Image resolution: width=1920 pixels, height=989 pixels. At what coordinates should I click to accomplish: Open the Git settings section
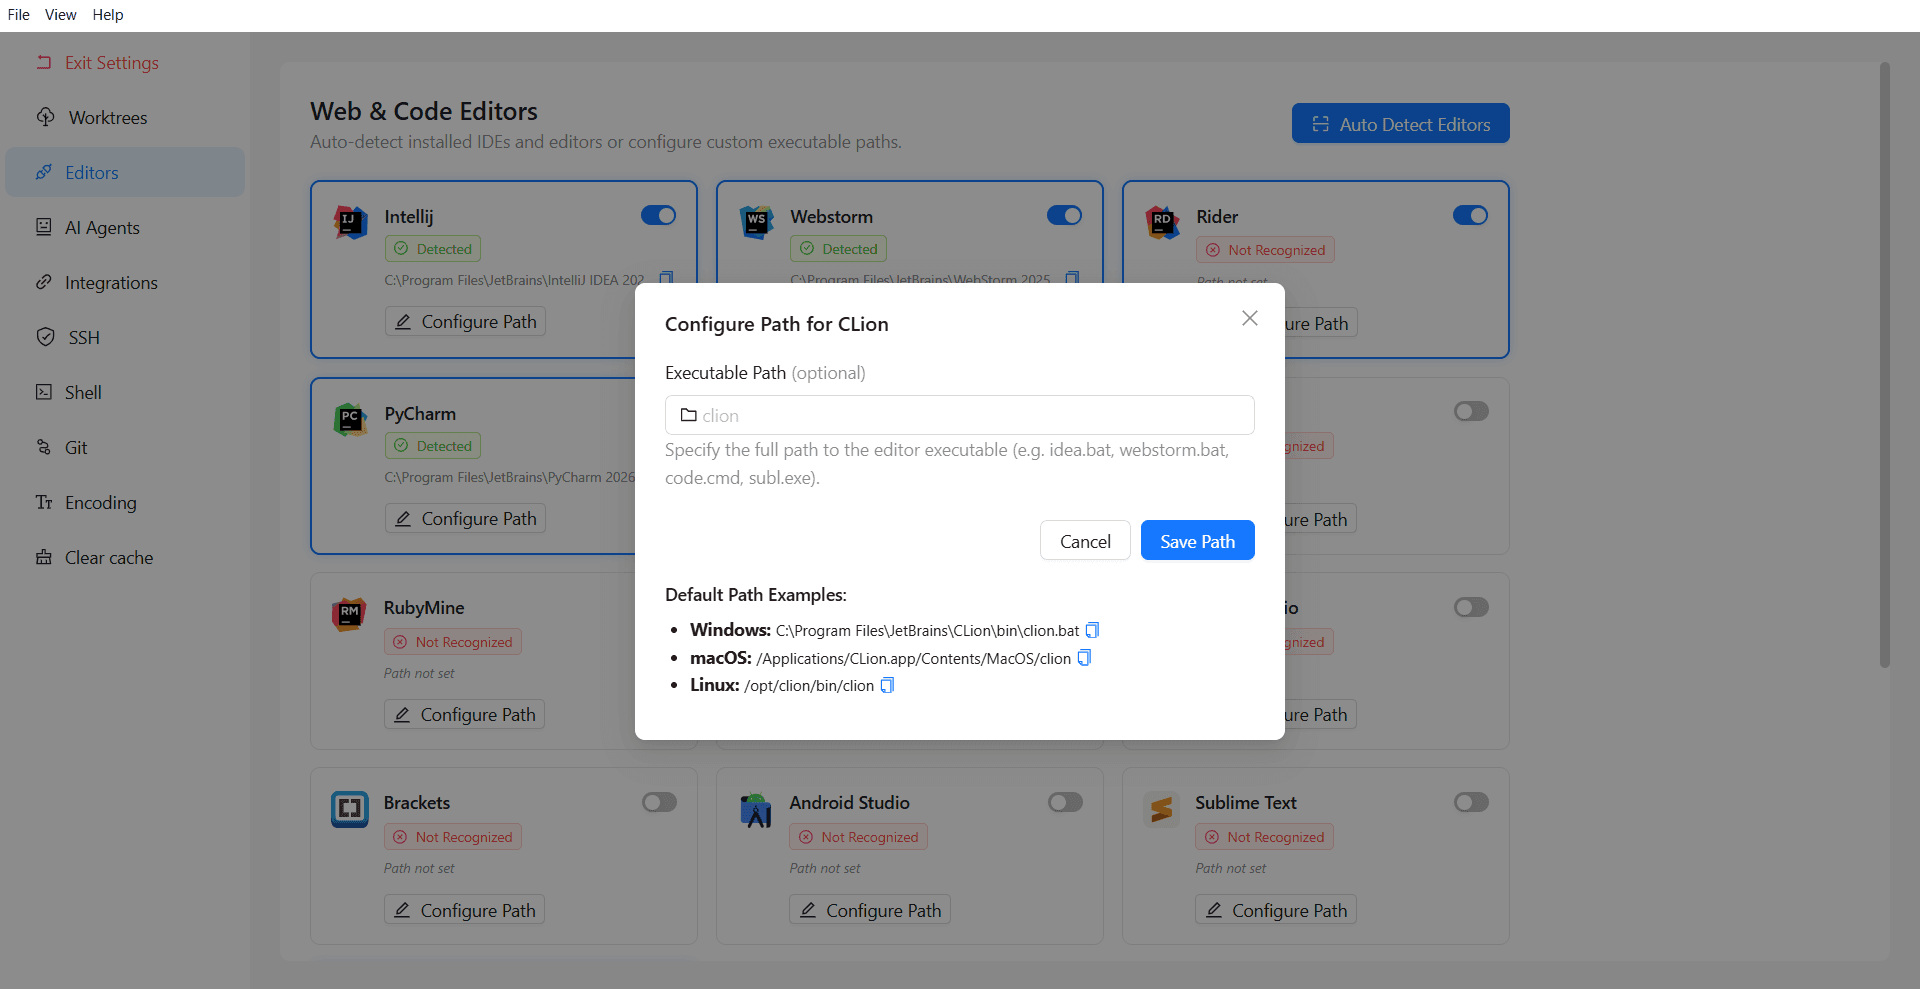(125, 447)
